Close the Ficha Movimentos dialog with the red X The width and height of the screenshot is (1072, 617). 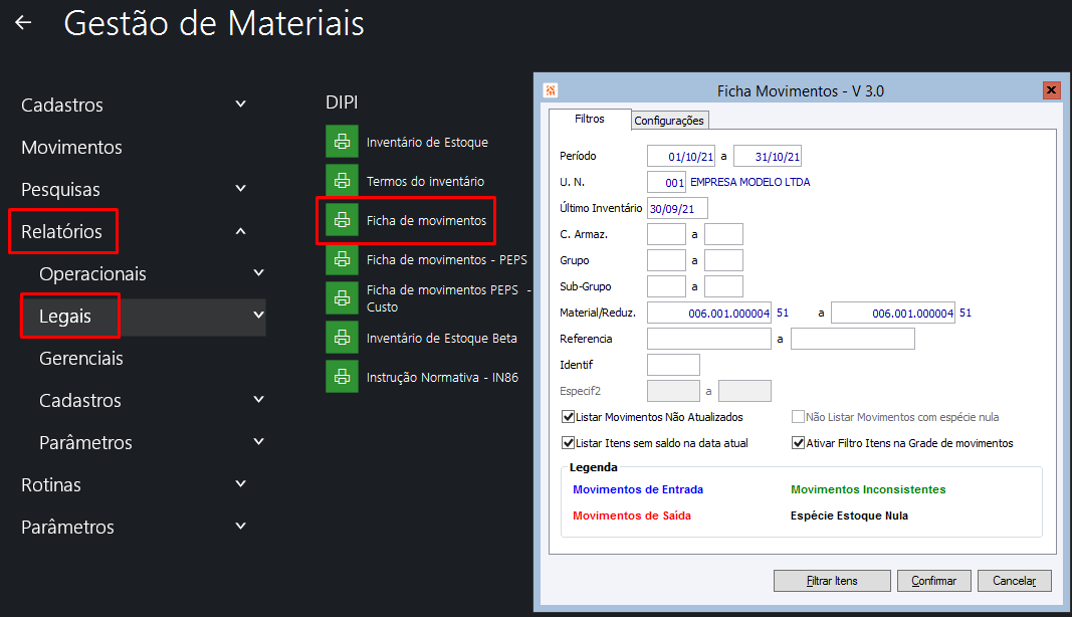coord(1051,90)
